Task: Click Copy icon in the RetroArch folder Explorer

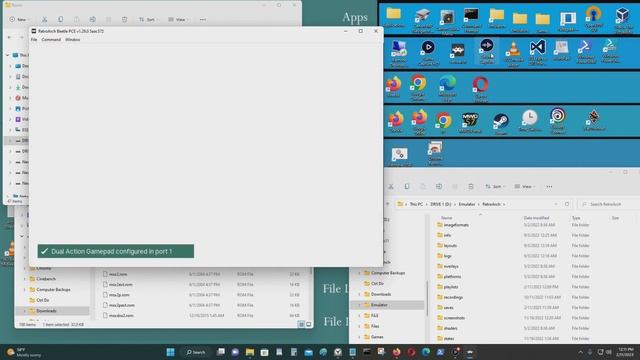Action: coord(407,187)
